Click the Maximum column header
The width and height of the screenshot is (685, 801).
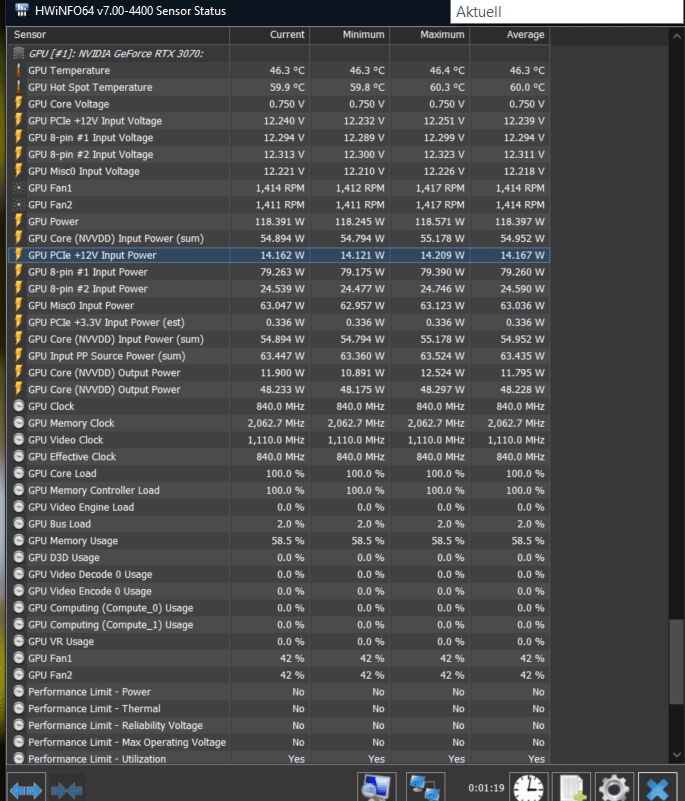click(x=430, y=35)
